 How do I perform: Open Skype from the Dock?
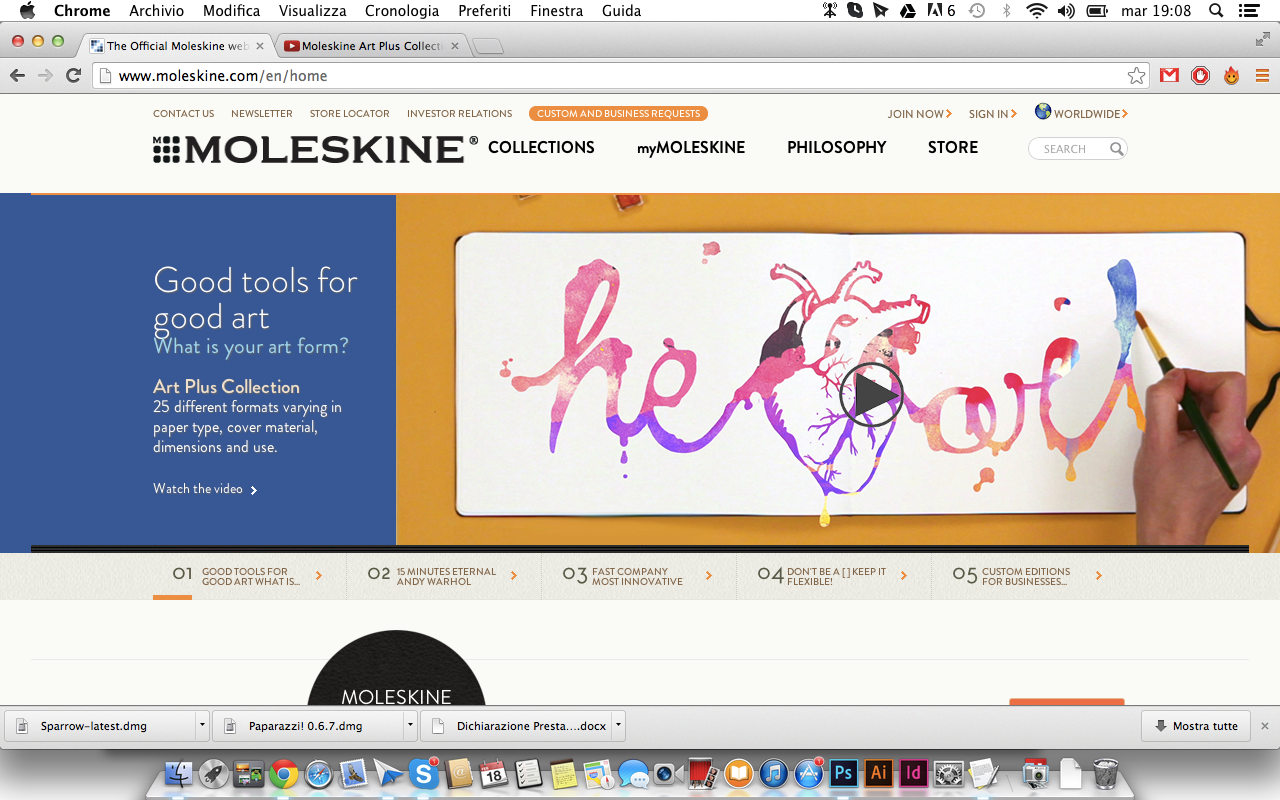[x=424, y=773]
